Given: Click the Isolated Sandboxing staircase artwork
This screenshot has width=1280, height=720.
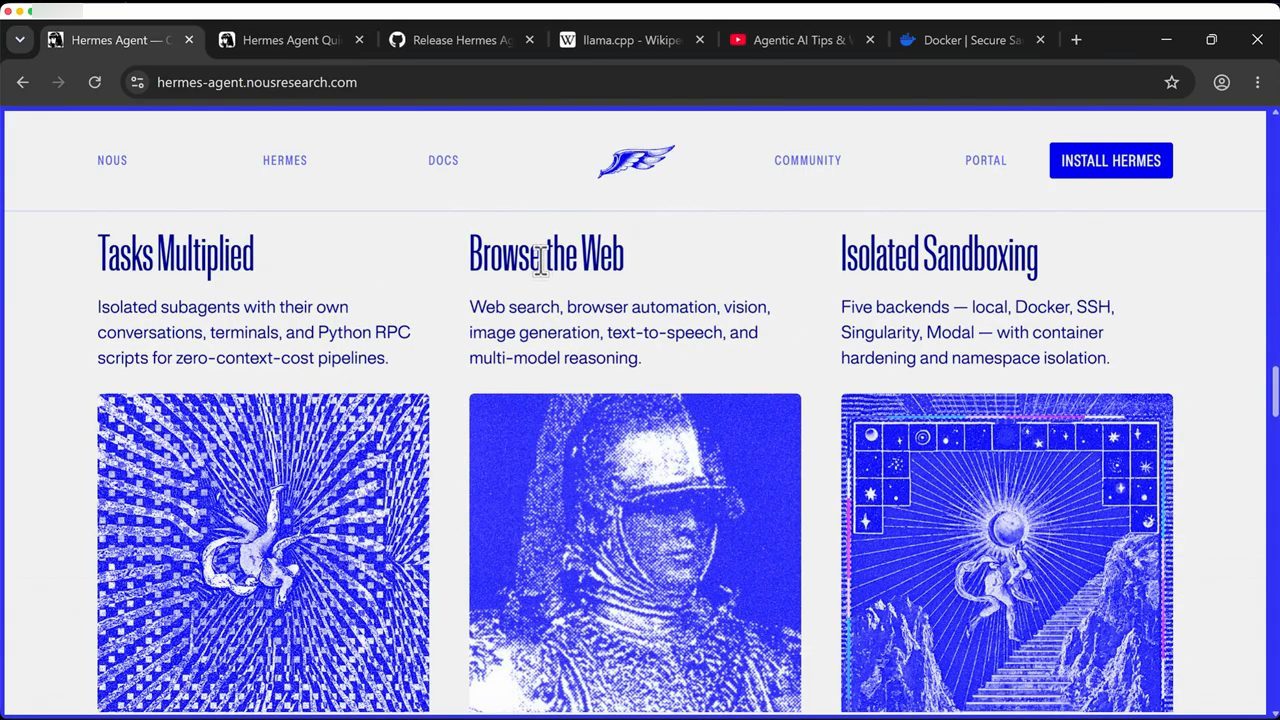Looking at the screenshot, I should coord(1007,552).
